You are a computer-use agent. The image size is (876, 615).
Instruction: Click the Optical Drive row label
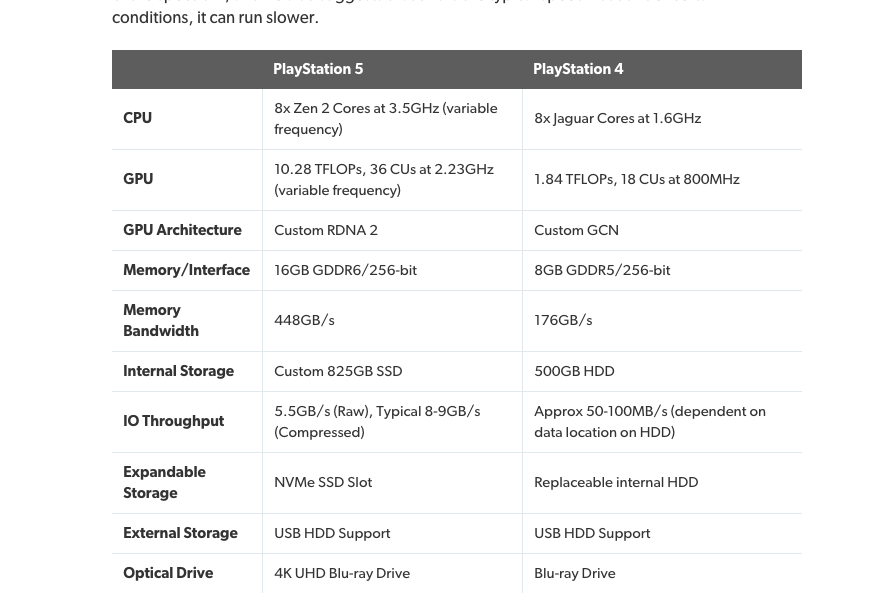[168, 573]
